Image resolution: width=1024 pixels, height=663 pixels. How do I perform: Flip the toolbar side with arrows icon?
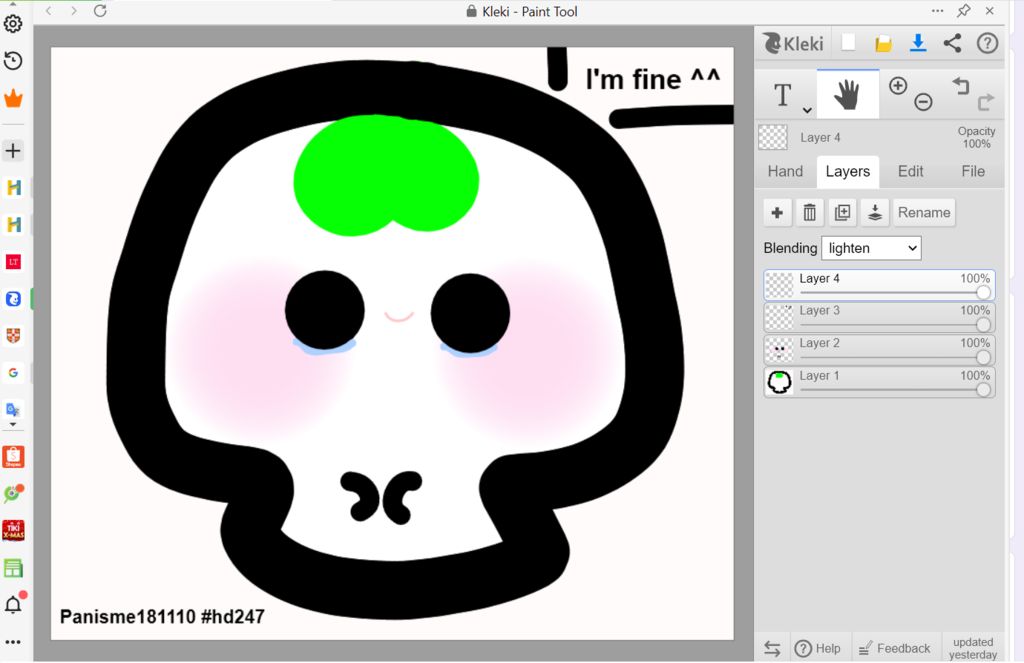tap(772, 648)
